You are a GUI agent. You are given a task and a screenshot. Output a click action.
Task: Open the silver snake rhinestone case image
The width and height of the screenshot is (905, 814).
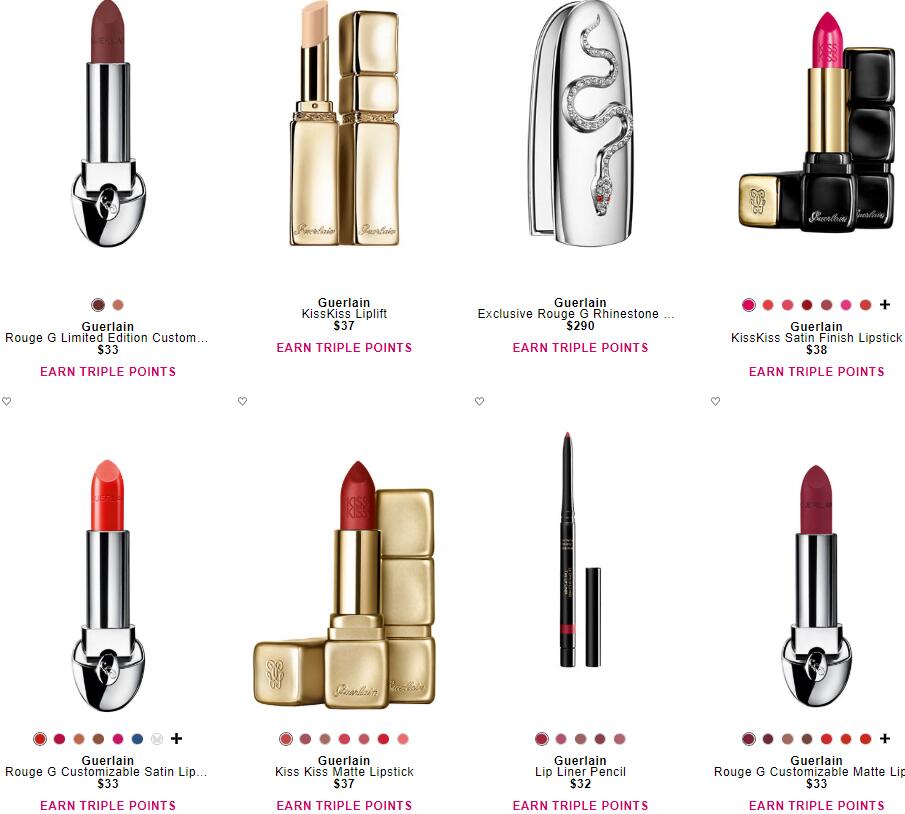click(581, 124)
